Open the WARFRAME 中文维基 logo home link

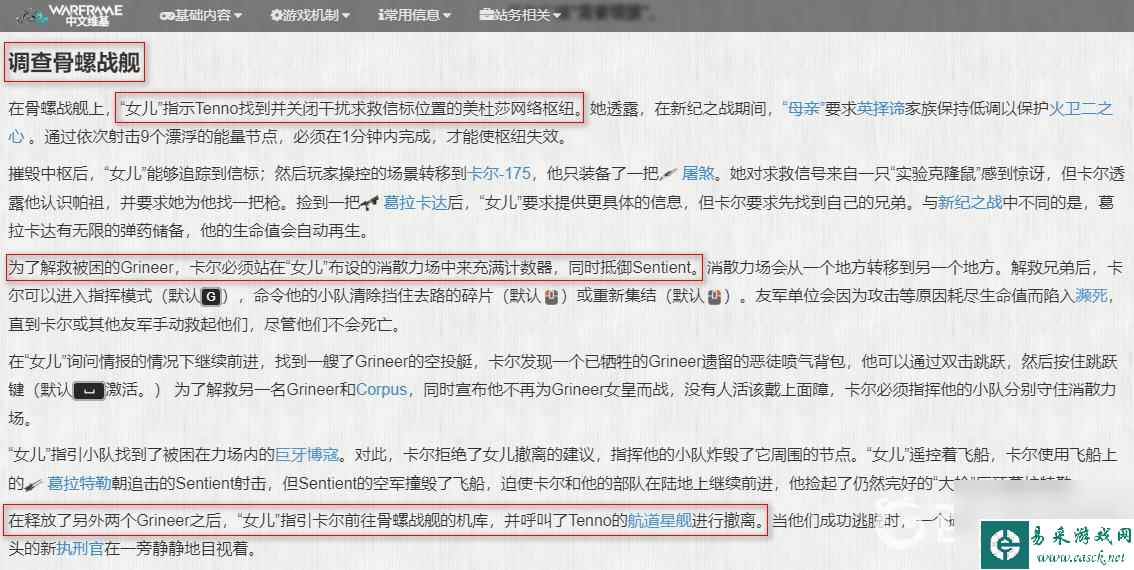click(x=69, y=14)
